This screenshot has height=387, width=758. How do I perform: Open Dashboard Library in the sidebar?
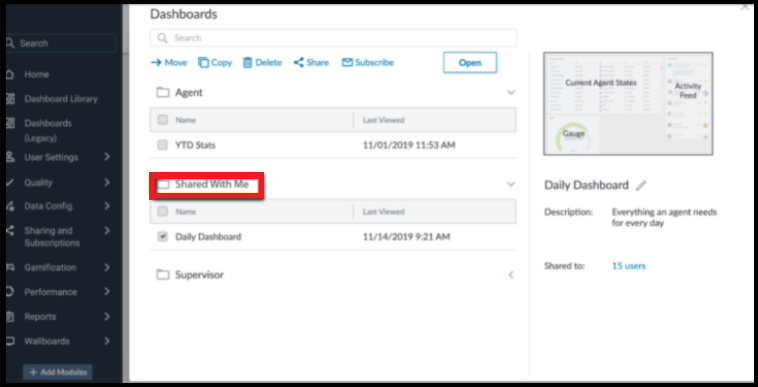61,99
